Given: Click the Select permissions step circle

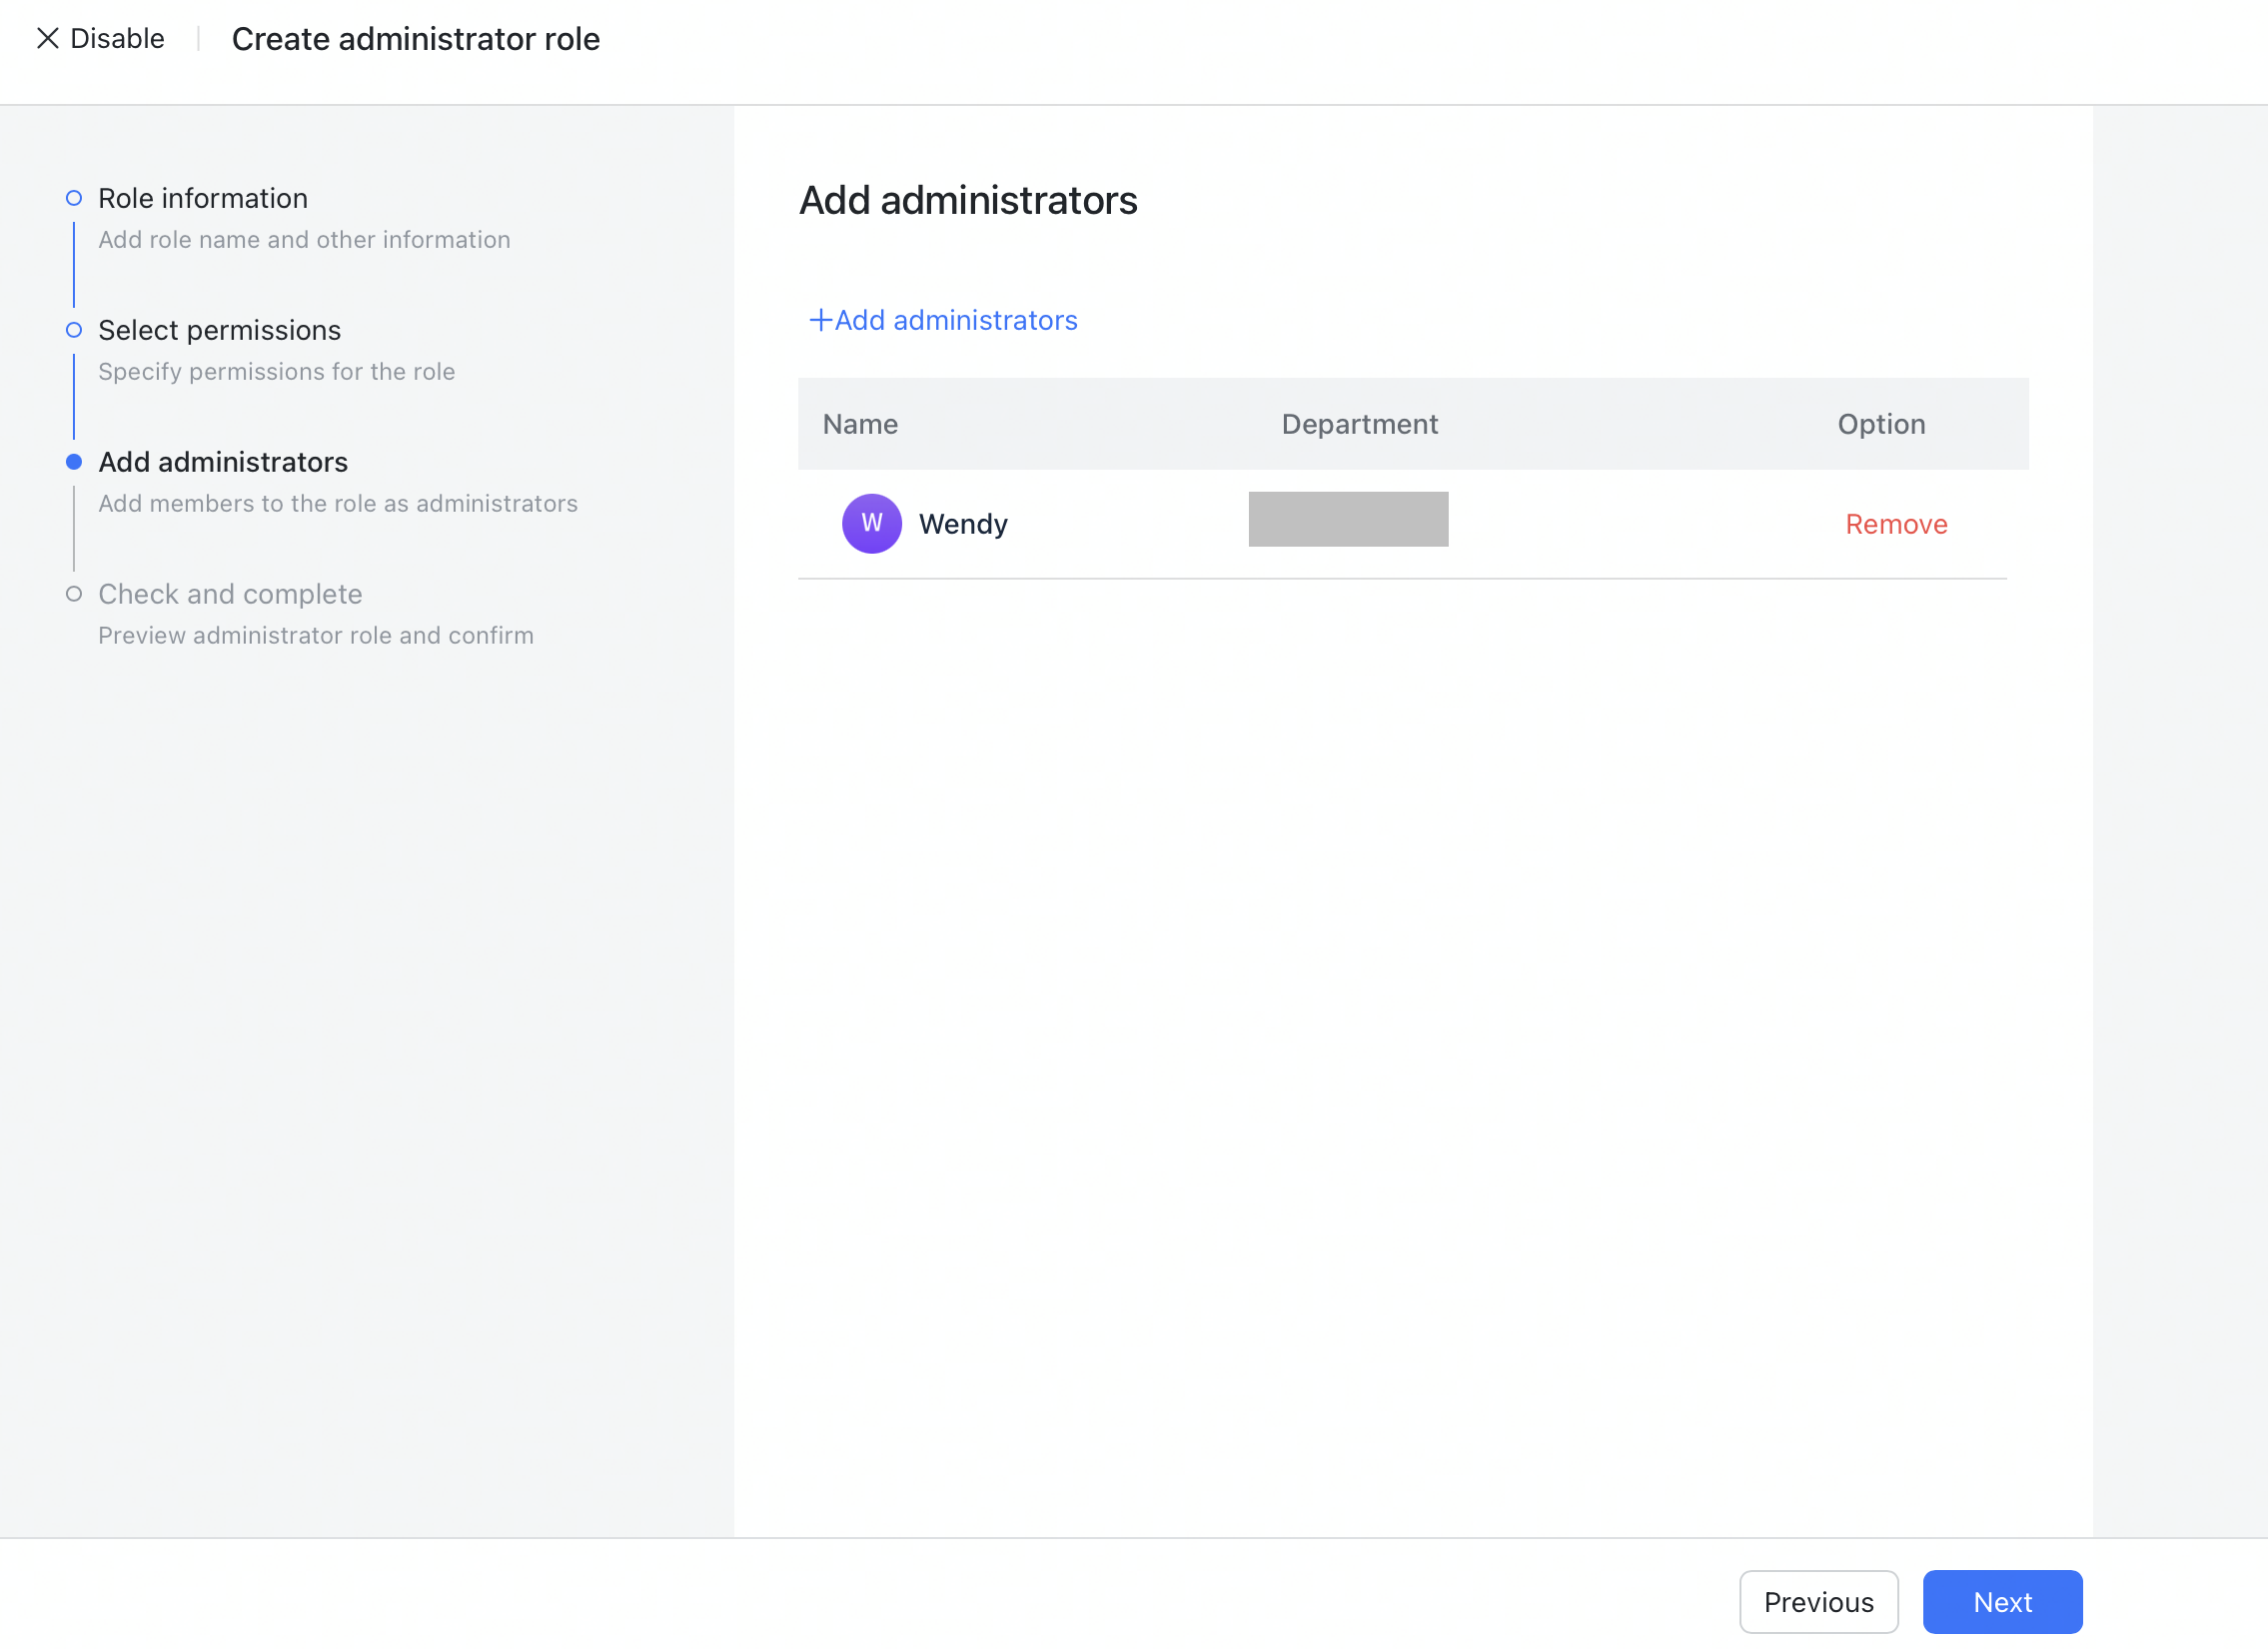Looking at the screenshot, I should coord(73,329).
